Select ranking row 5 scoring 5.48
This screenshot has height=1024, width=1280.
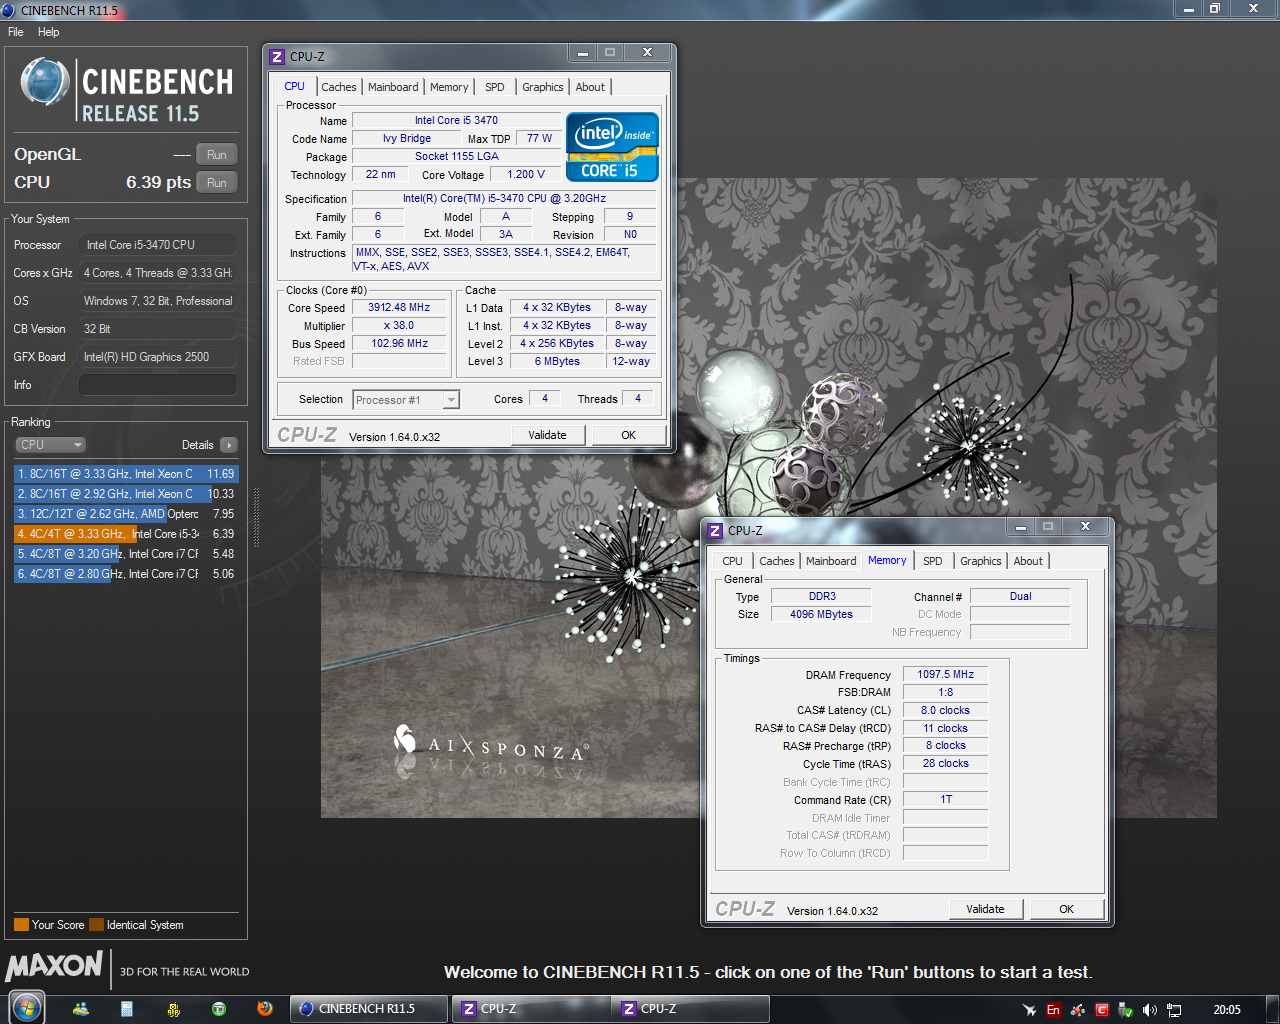pos(125,554)
